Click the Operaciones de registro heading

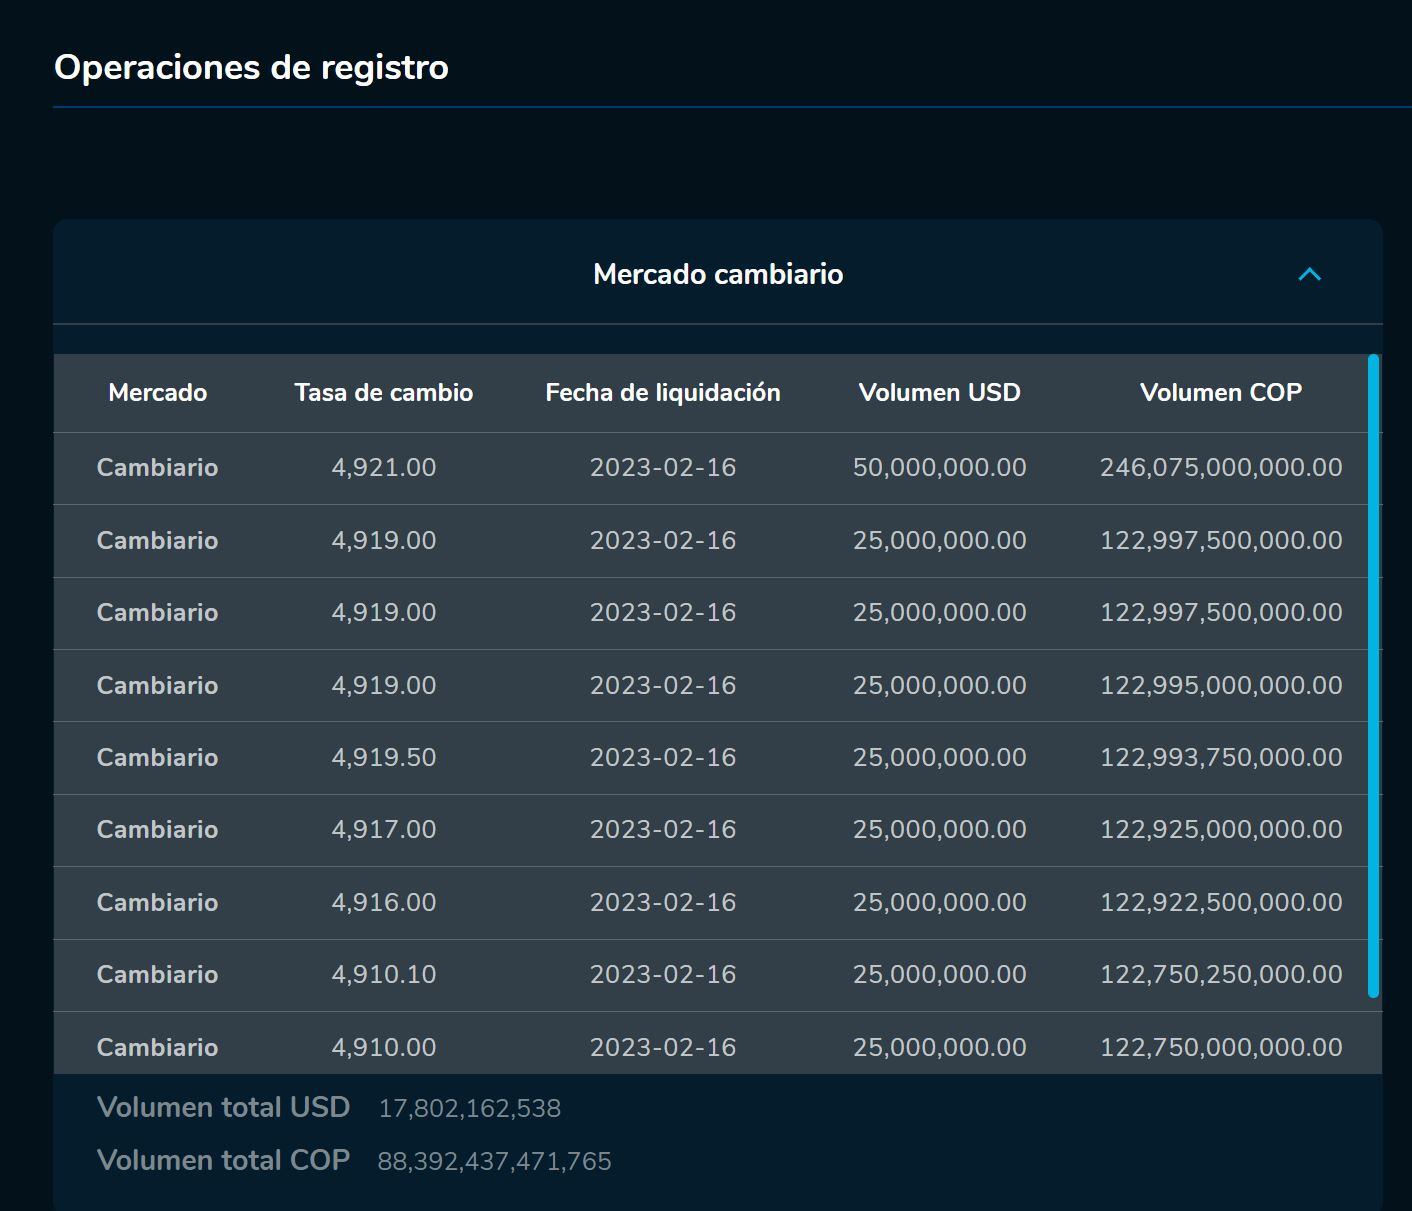coord(251,67)
